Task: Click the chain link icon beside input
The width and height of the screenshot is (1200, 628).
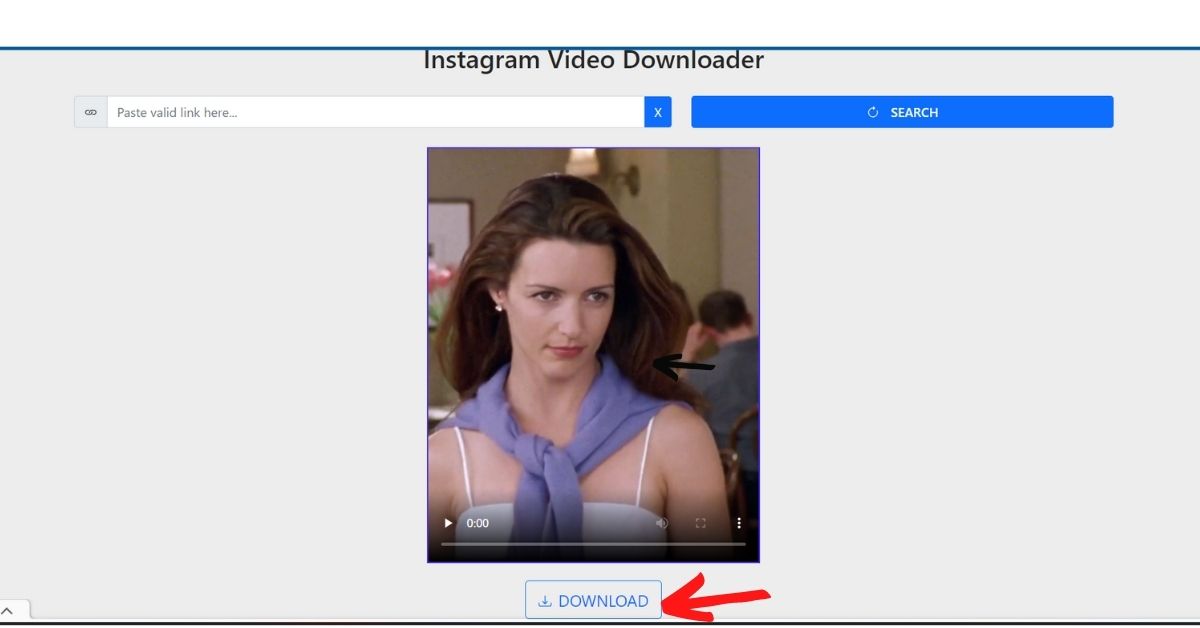Action: point(91,112)
